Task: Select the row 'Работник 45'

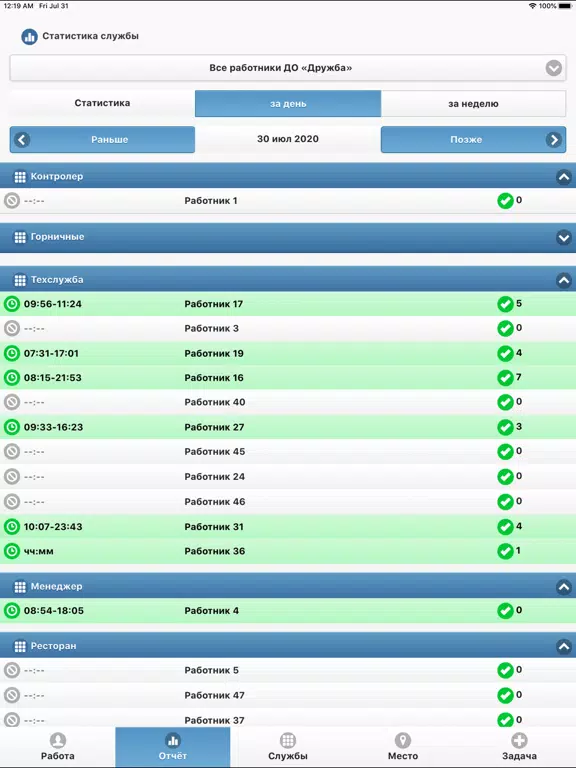Action: 288,452
